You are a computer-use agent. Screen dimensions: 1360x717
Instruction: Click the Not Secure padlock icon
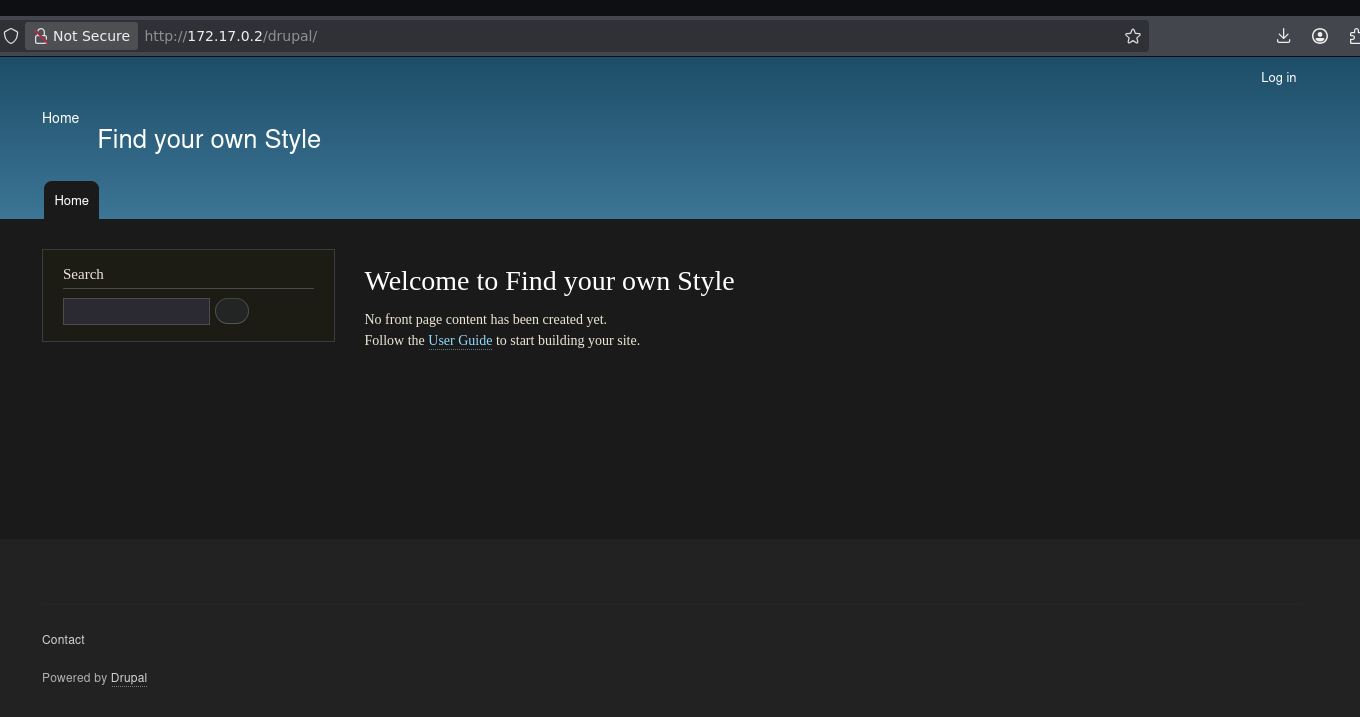[41, 36]
